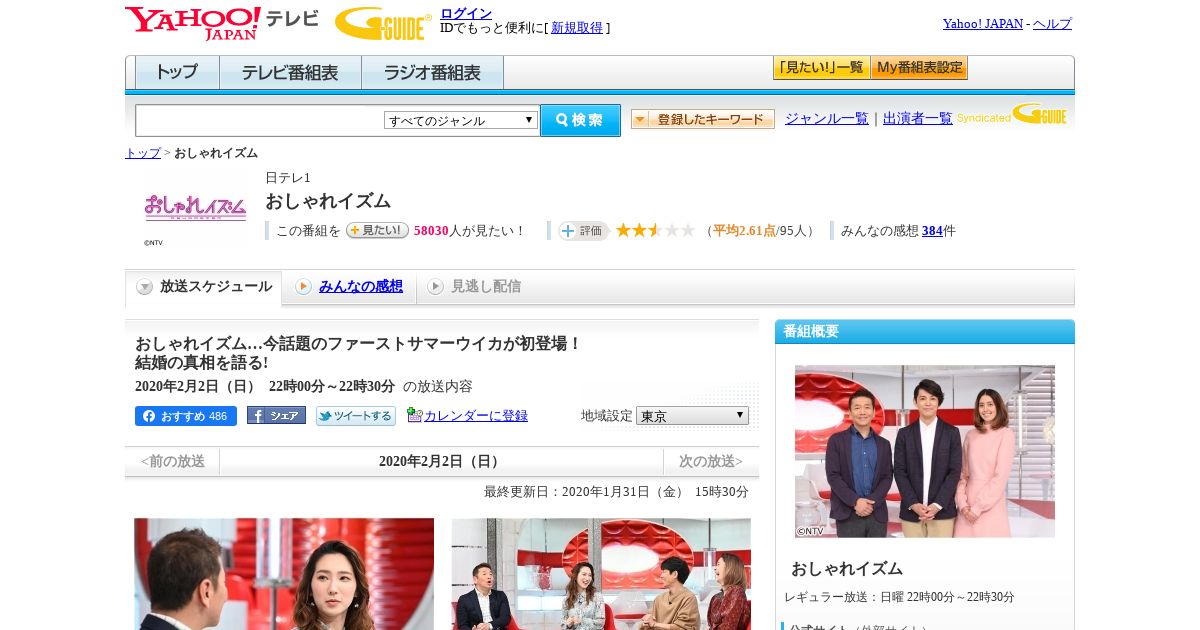Click the 検索 search button
This screenshot has width=1200, height=630.
pyautogui.click(x=580, y=120)
